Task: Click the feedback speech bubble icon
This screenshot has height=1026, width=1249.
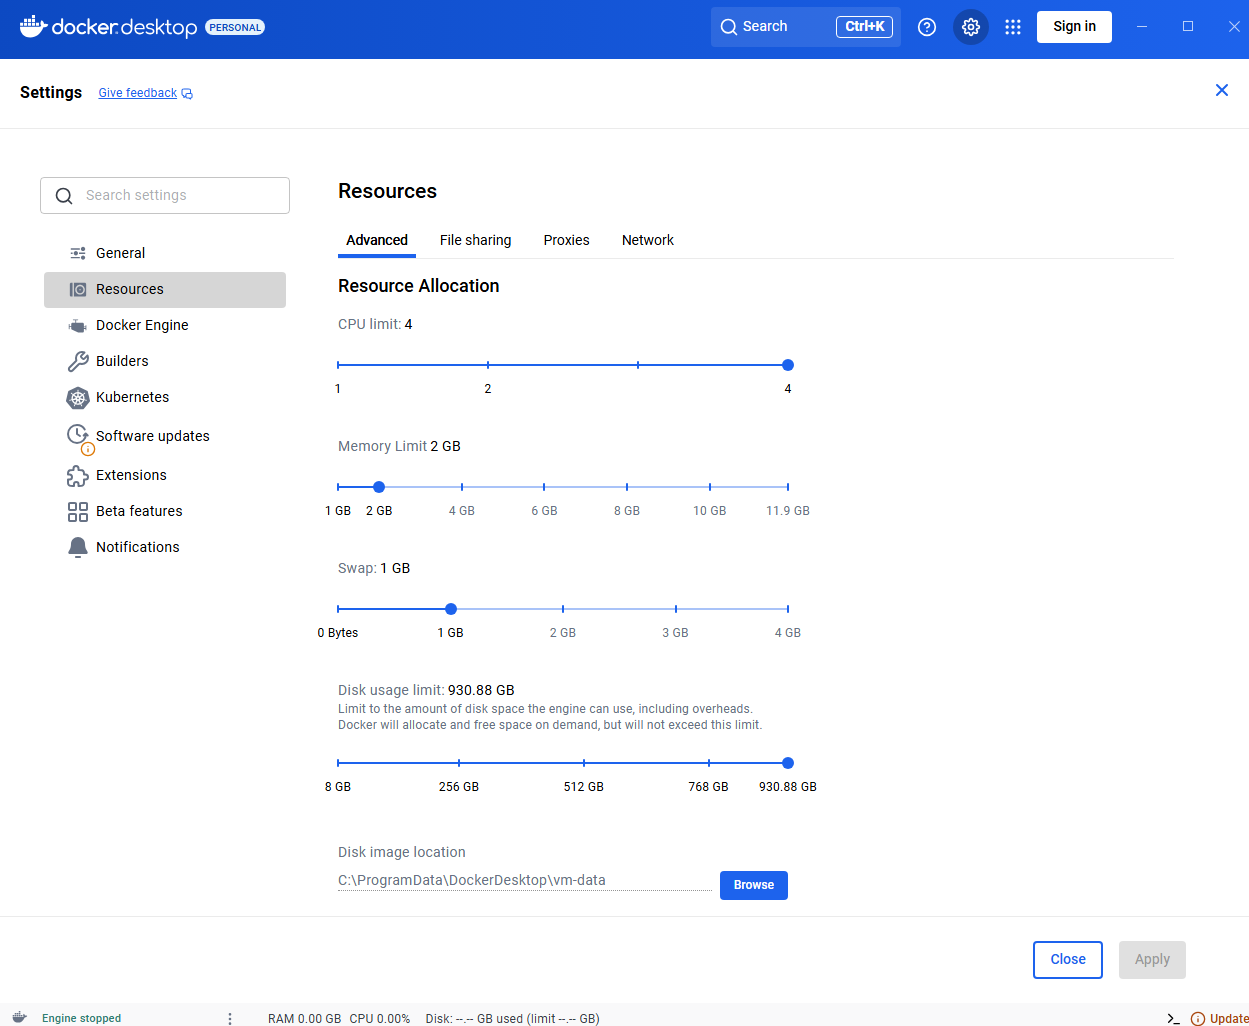Action: point(187,94)
